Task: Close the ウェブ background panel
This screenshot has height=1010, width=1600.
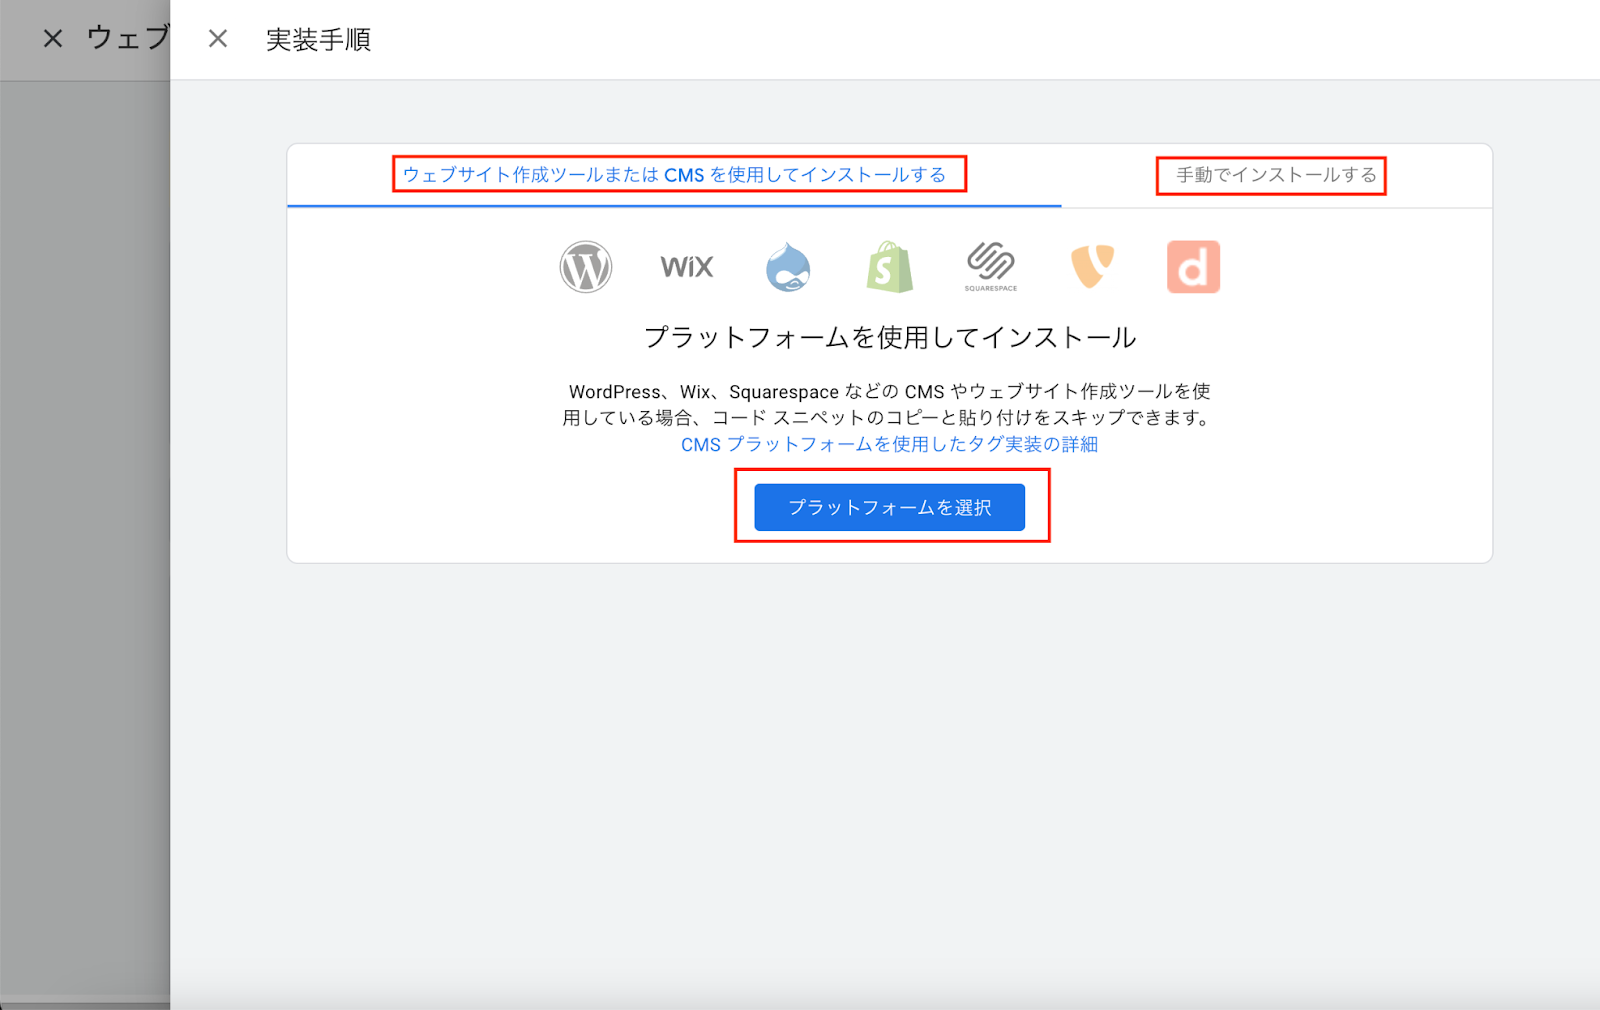Action: (x=53, y=39)
